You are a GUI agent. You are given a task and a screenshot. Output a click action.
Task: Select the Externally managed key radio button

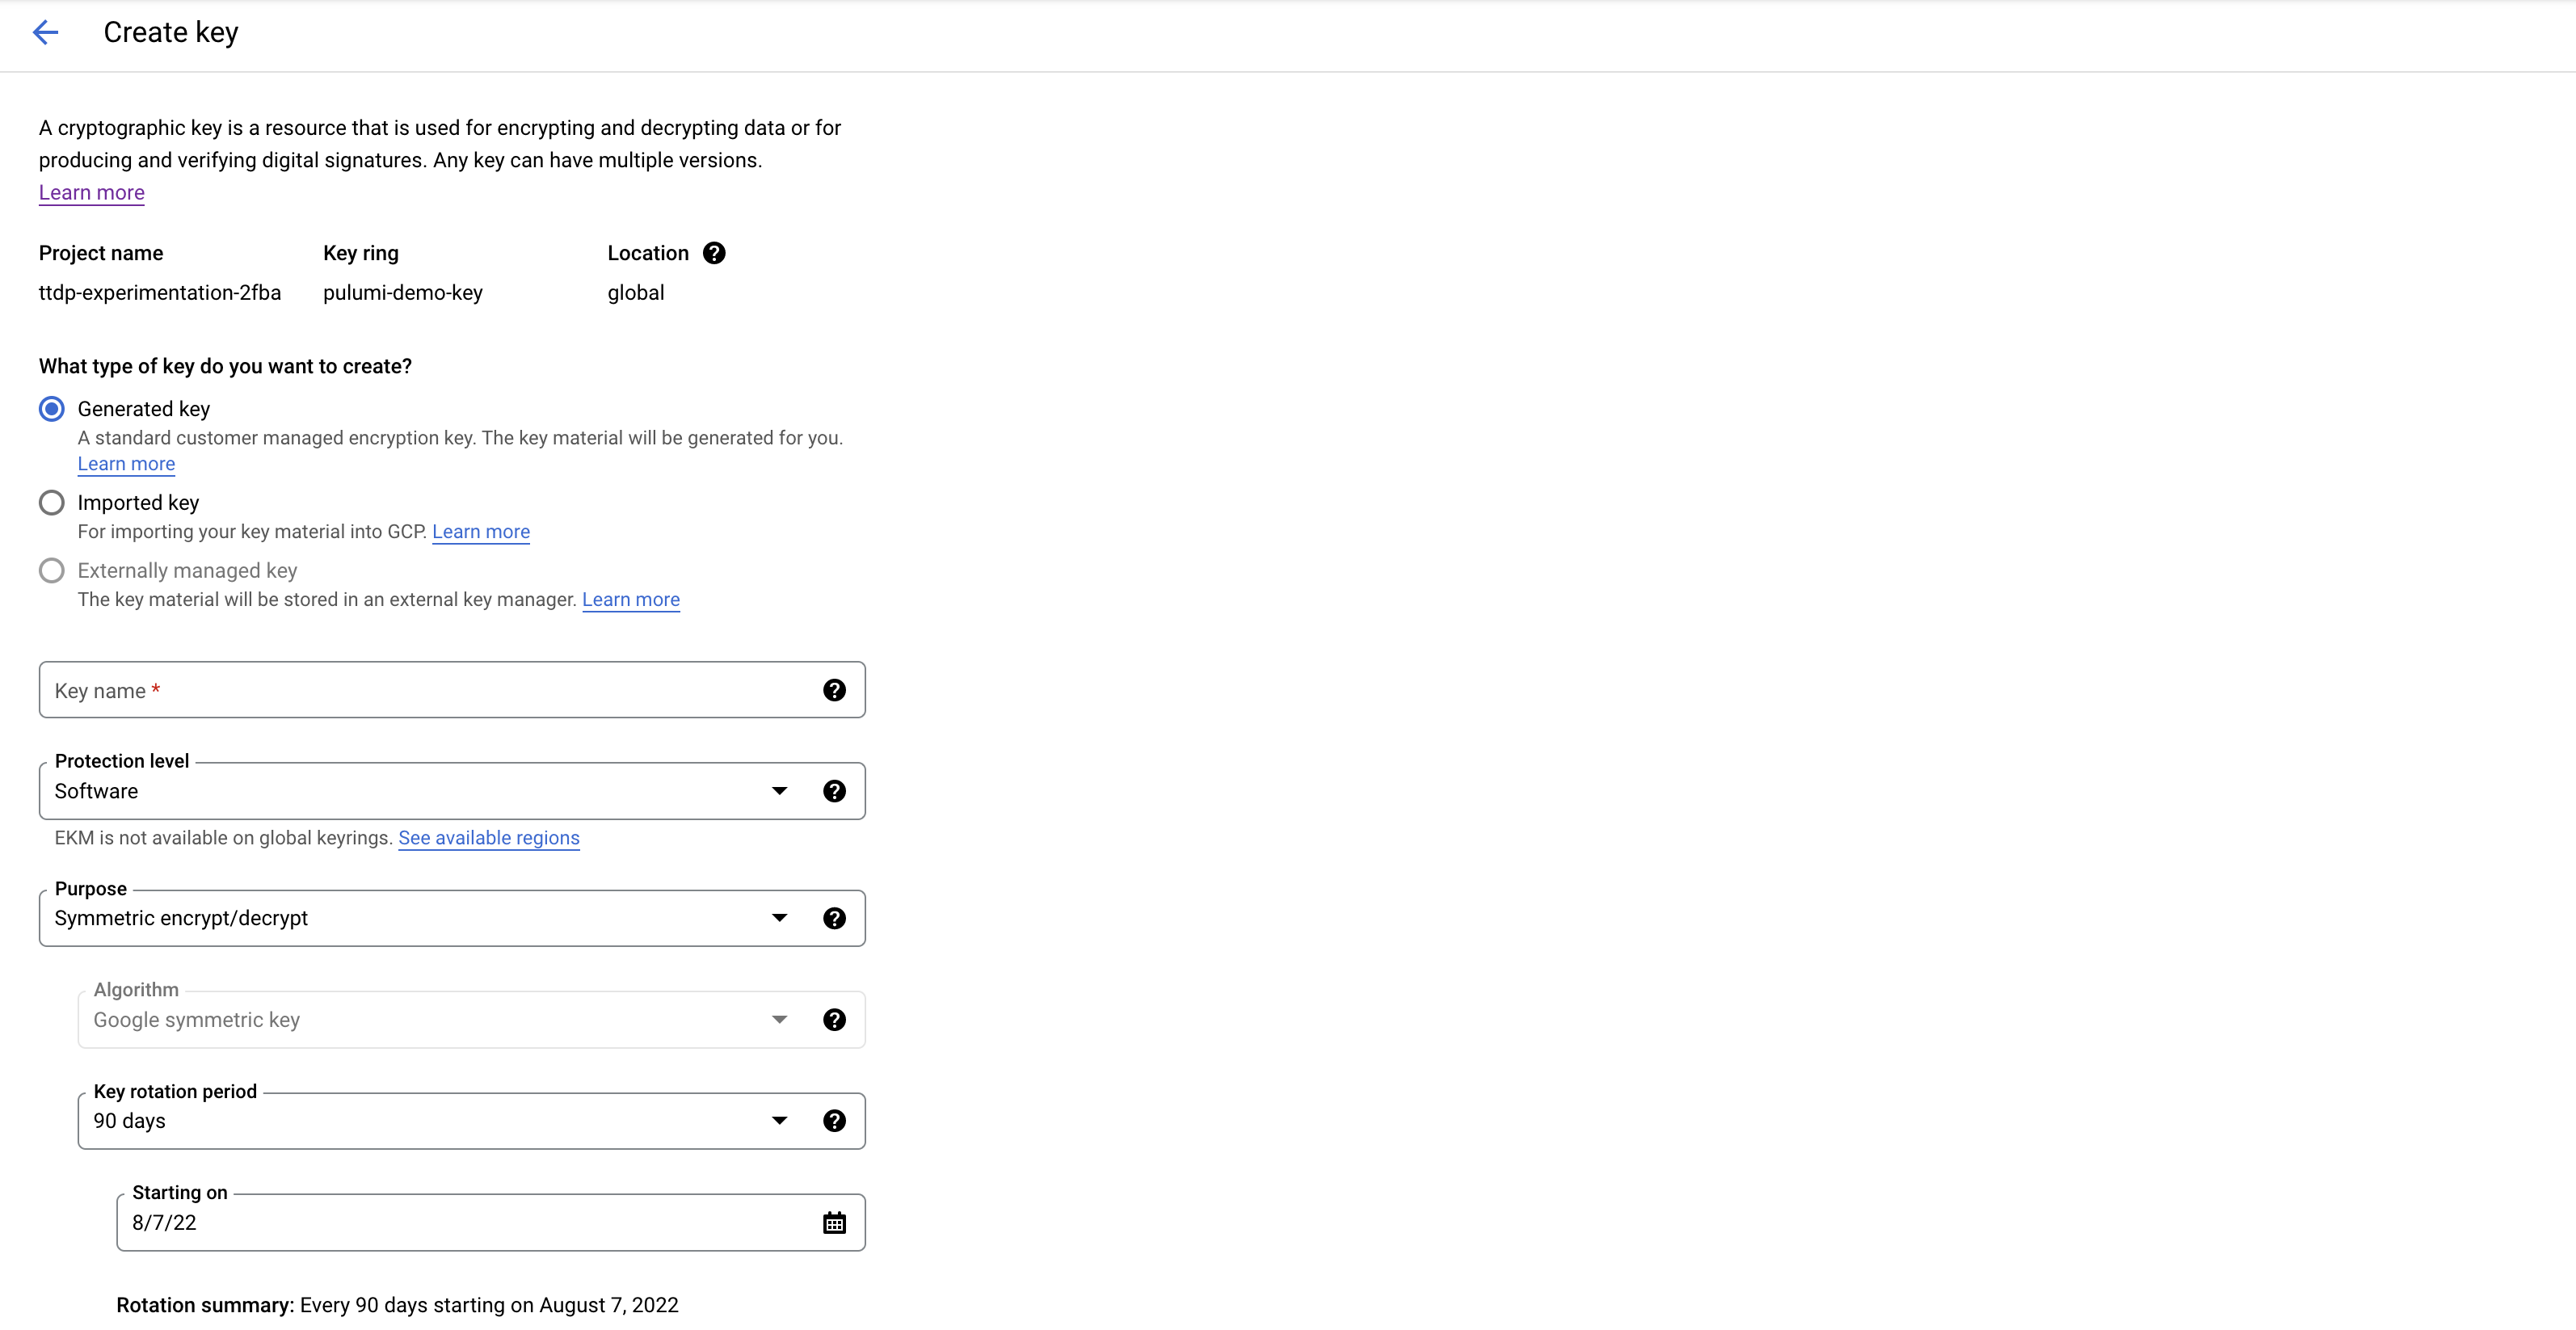[x=51, y=568]
